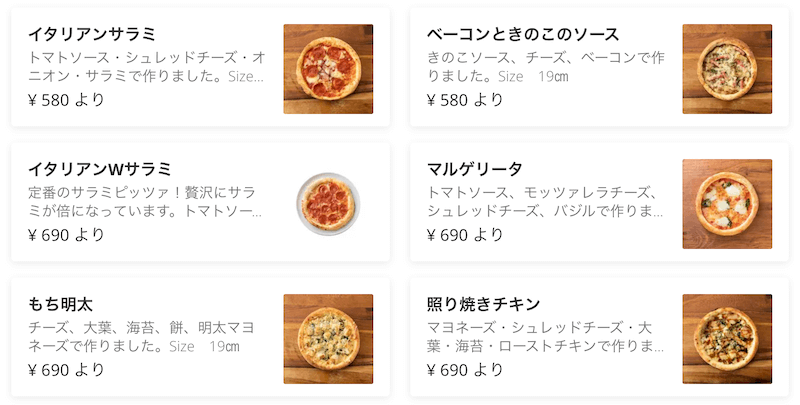Screen dimensions: 800x405
Task: Open the 照り焼きチキン pizza photo
Action: (x=727, y=339)
